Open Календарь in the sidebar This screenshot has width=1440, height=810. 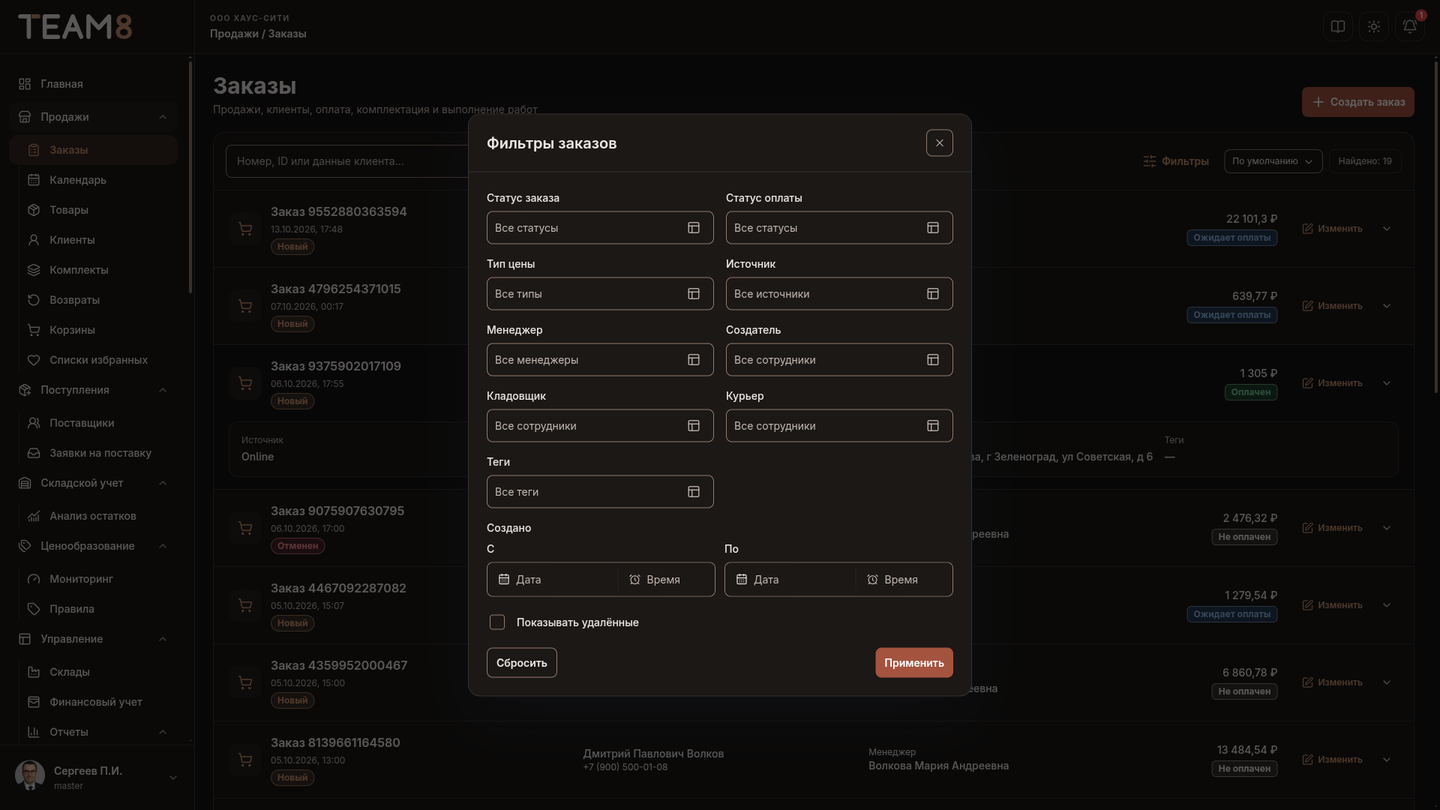coord(94,180)
